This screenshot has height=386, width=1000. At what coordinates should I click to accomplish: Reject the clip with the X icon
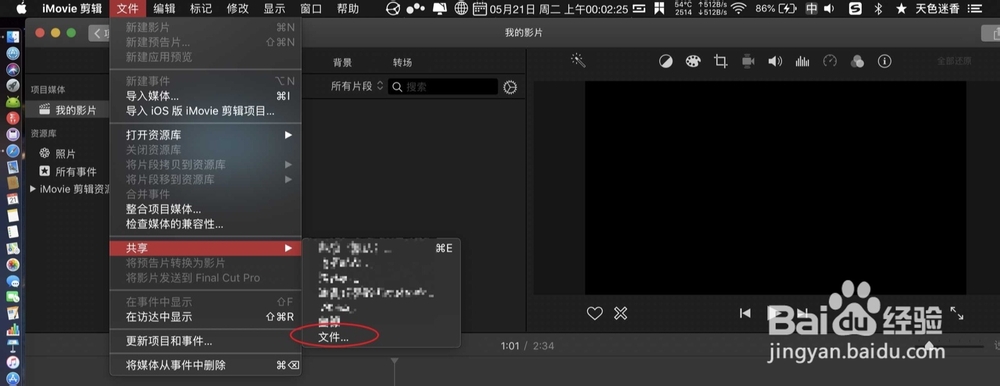pos(621,313)
